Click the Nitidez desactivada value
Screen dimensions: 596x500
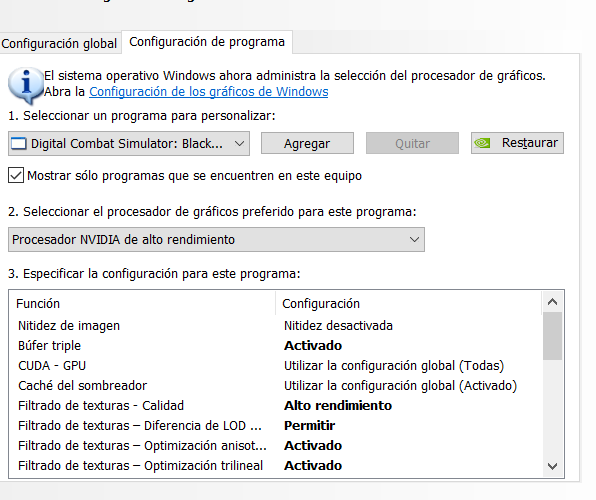[x=338, y=326]
